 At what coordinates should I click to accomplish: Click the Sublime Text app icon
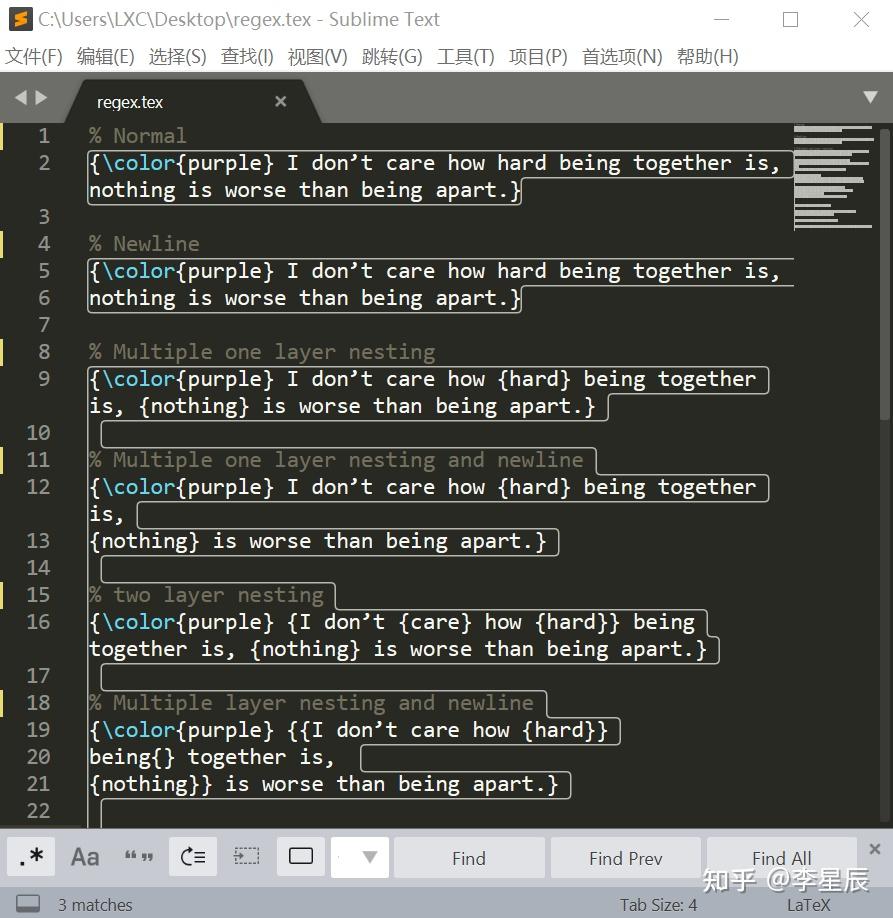tap(20, 19)
